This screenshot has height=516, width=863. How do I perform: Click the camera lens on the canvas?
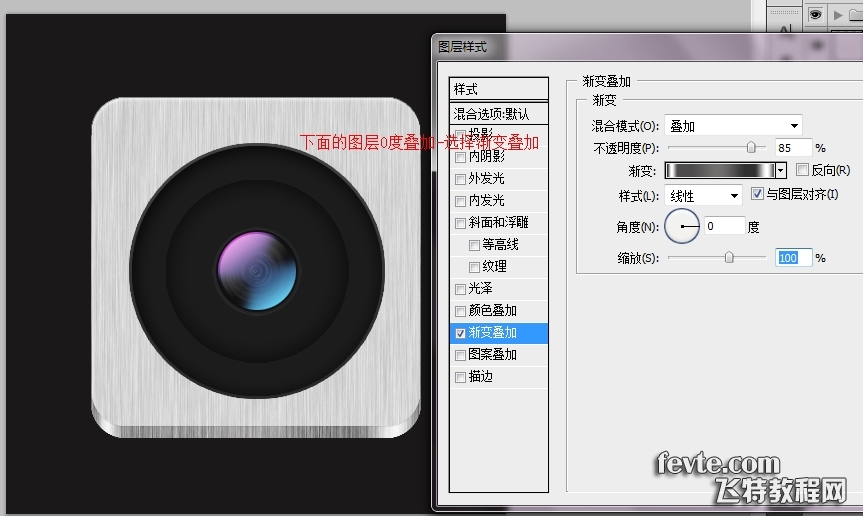point(257,268)
